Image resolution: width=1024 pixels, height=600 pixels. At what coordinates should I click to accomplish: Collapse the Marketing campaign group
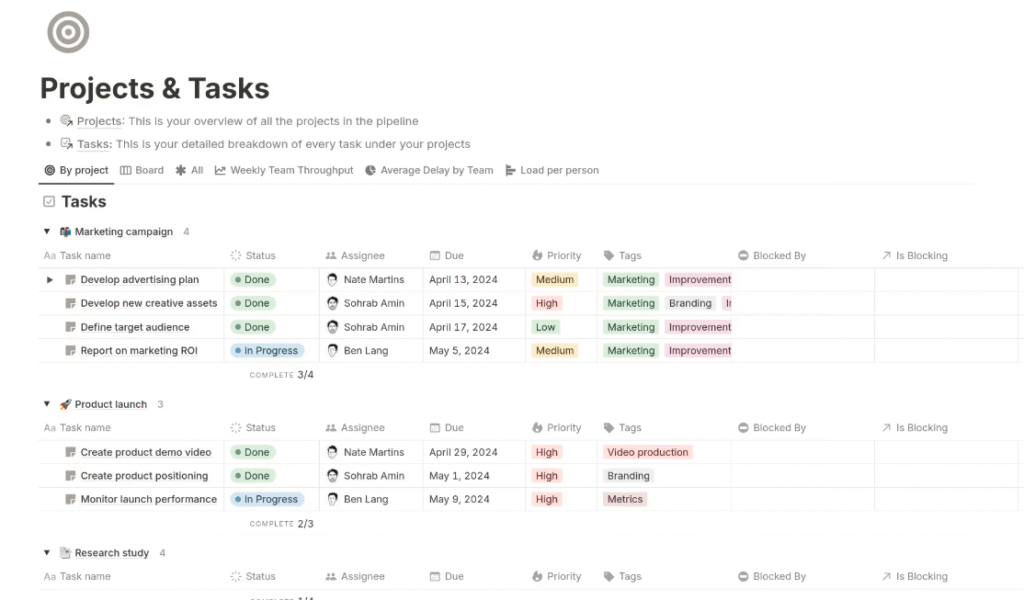46,232
